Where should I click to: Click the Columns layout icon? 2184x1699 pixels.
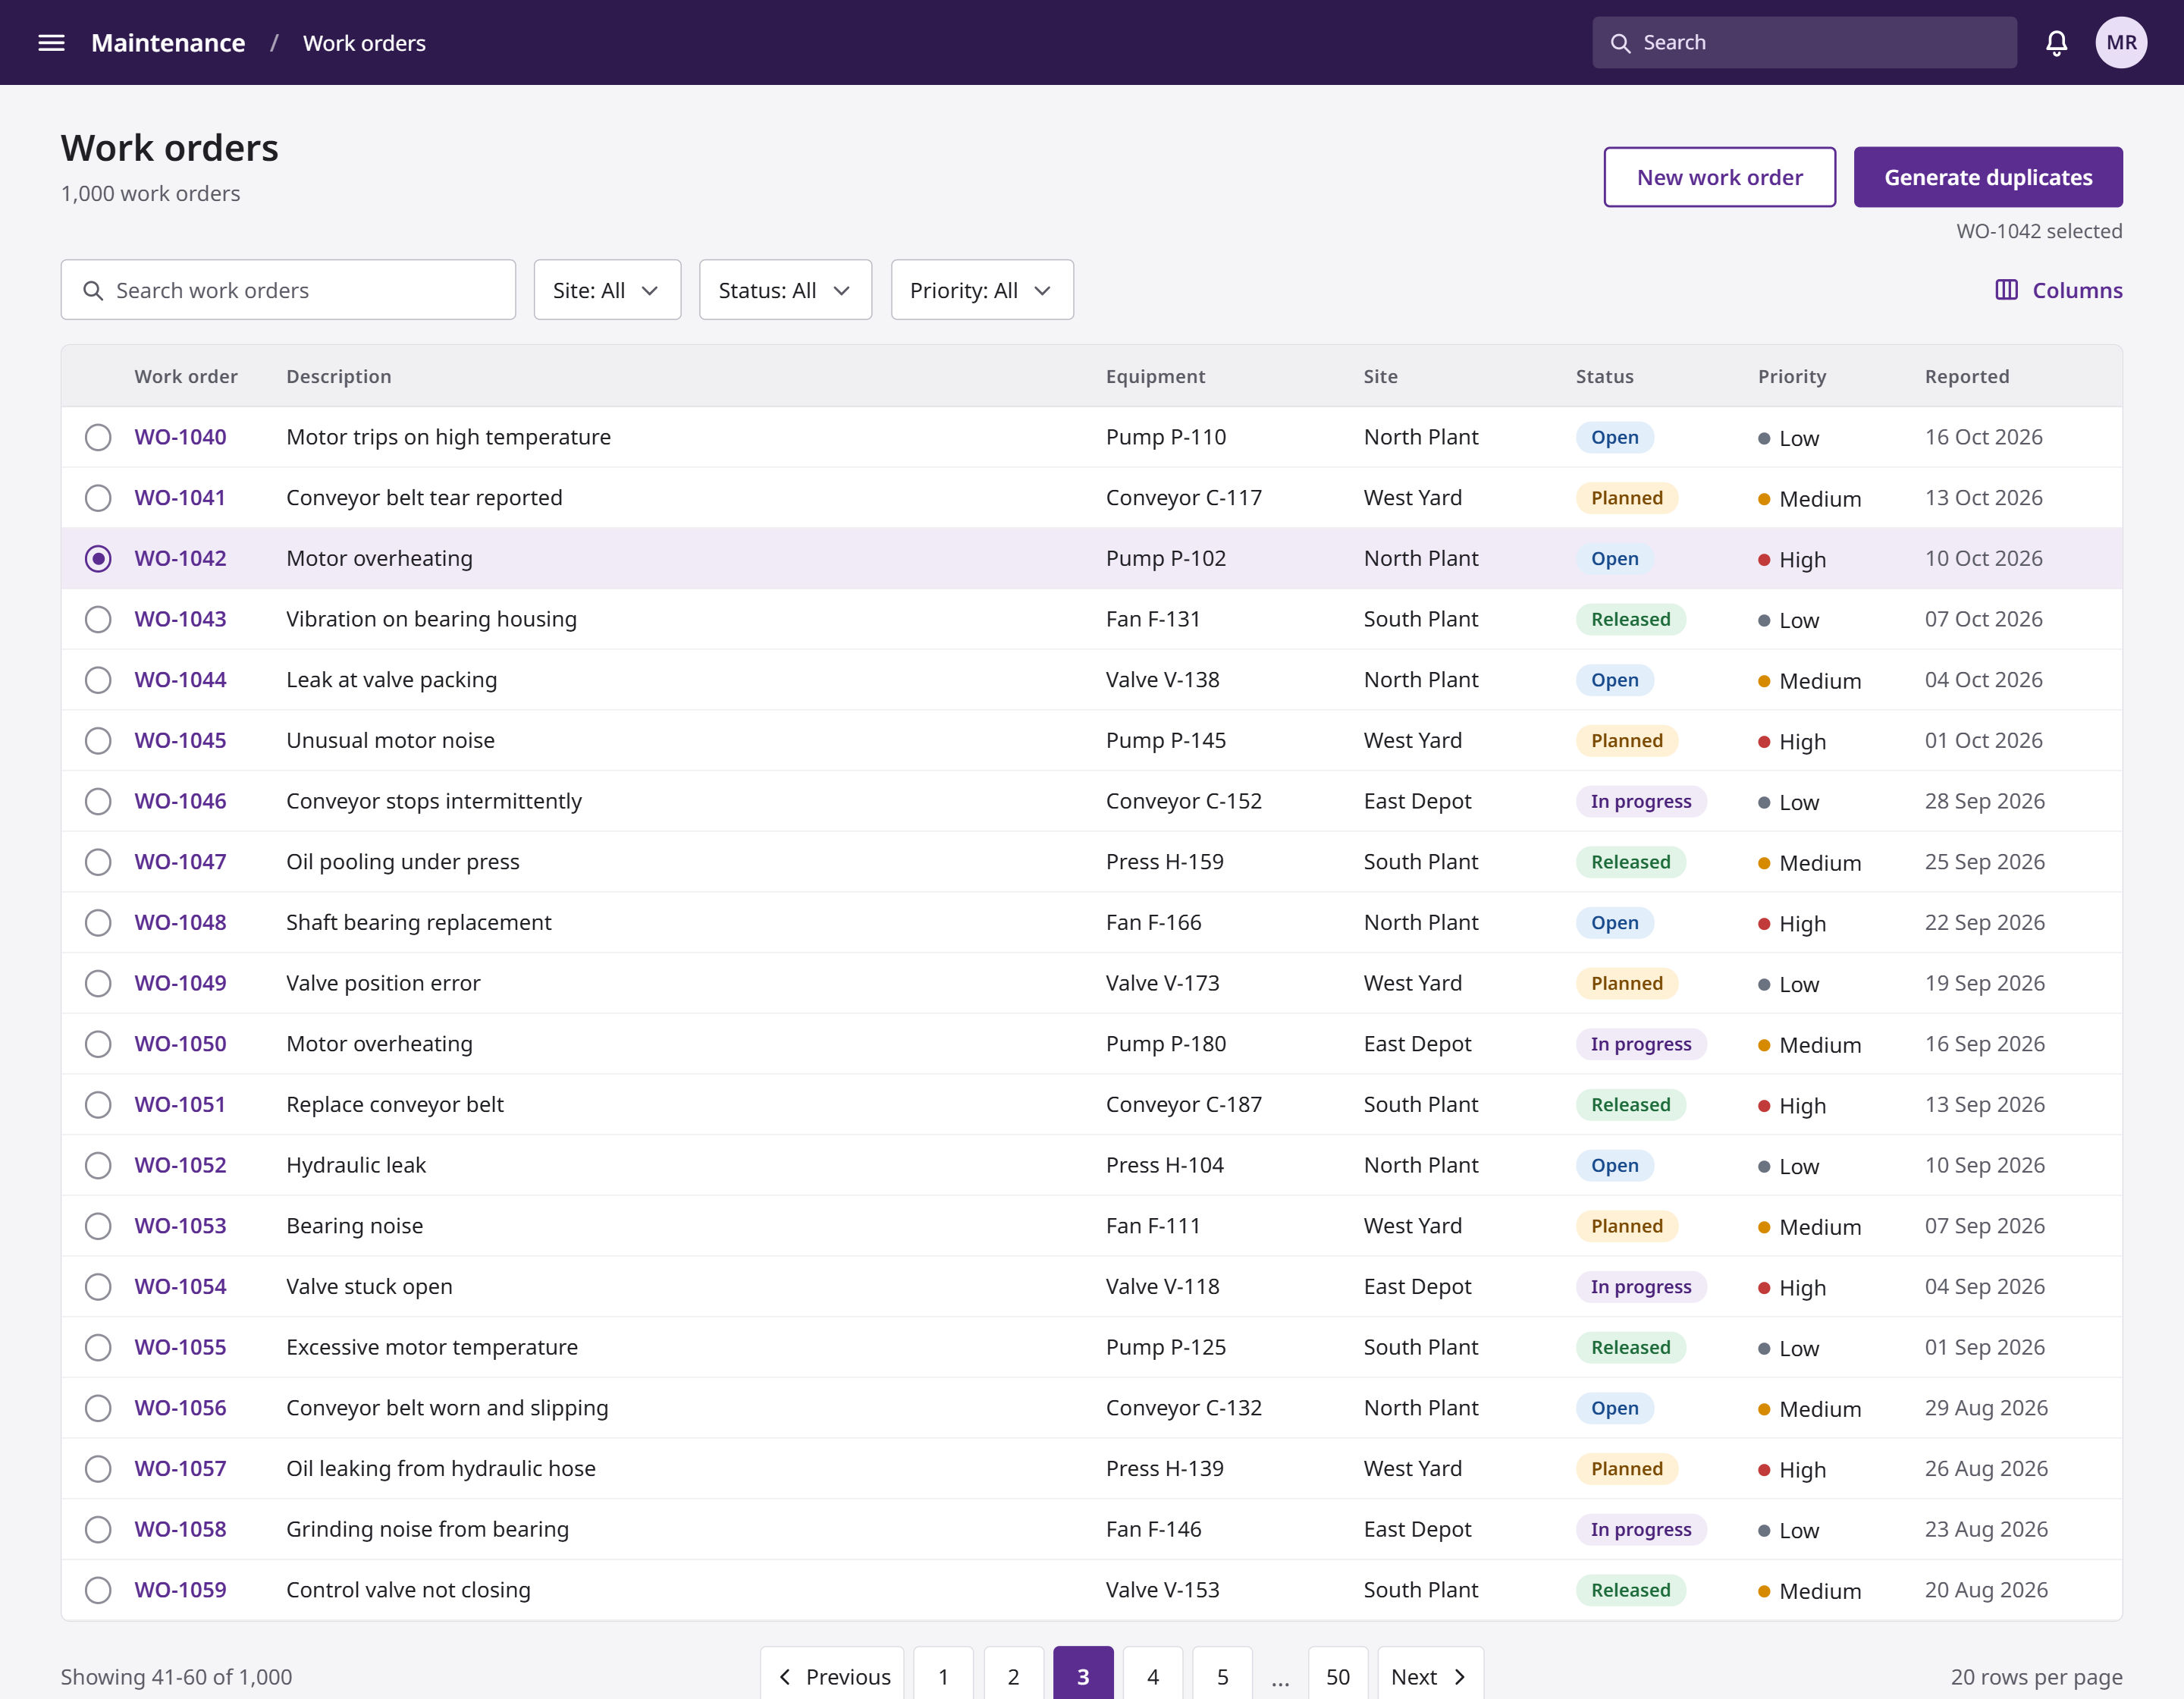[2006, 290]
